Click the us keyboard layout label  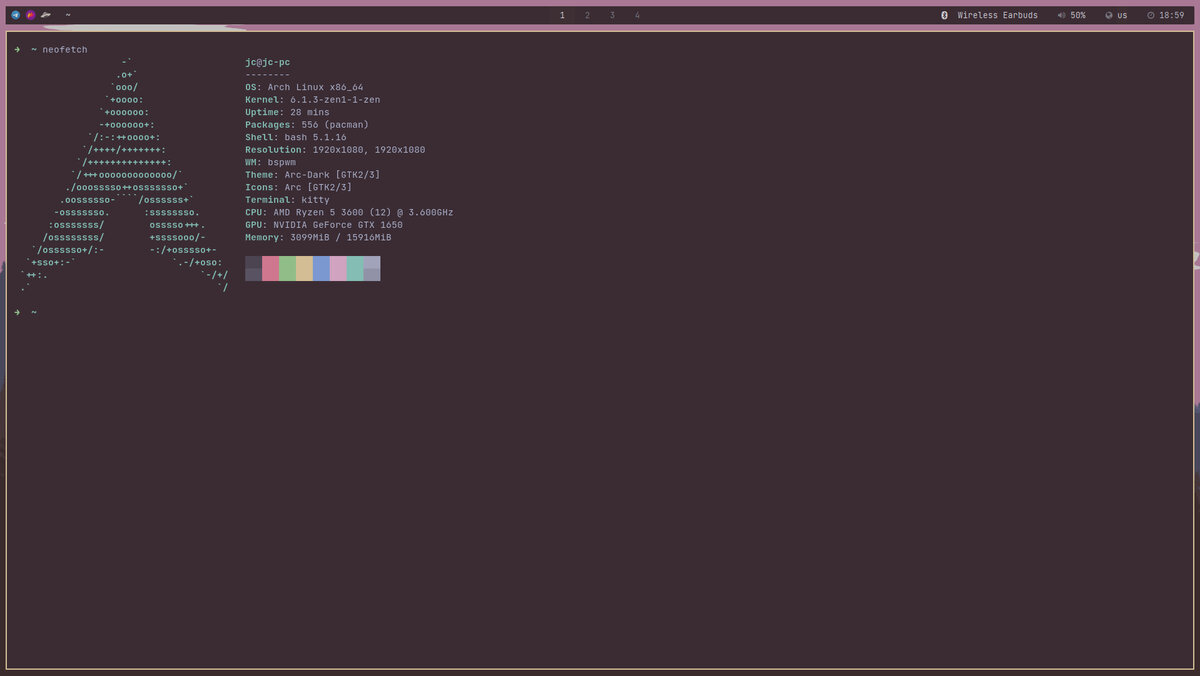pos(1122,15)
